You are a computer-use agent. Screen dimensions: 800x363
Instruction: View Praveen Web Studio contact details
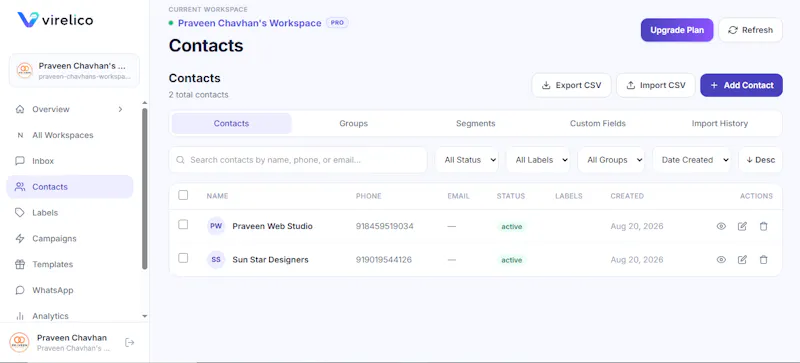coord(721,226)
